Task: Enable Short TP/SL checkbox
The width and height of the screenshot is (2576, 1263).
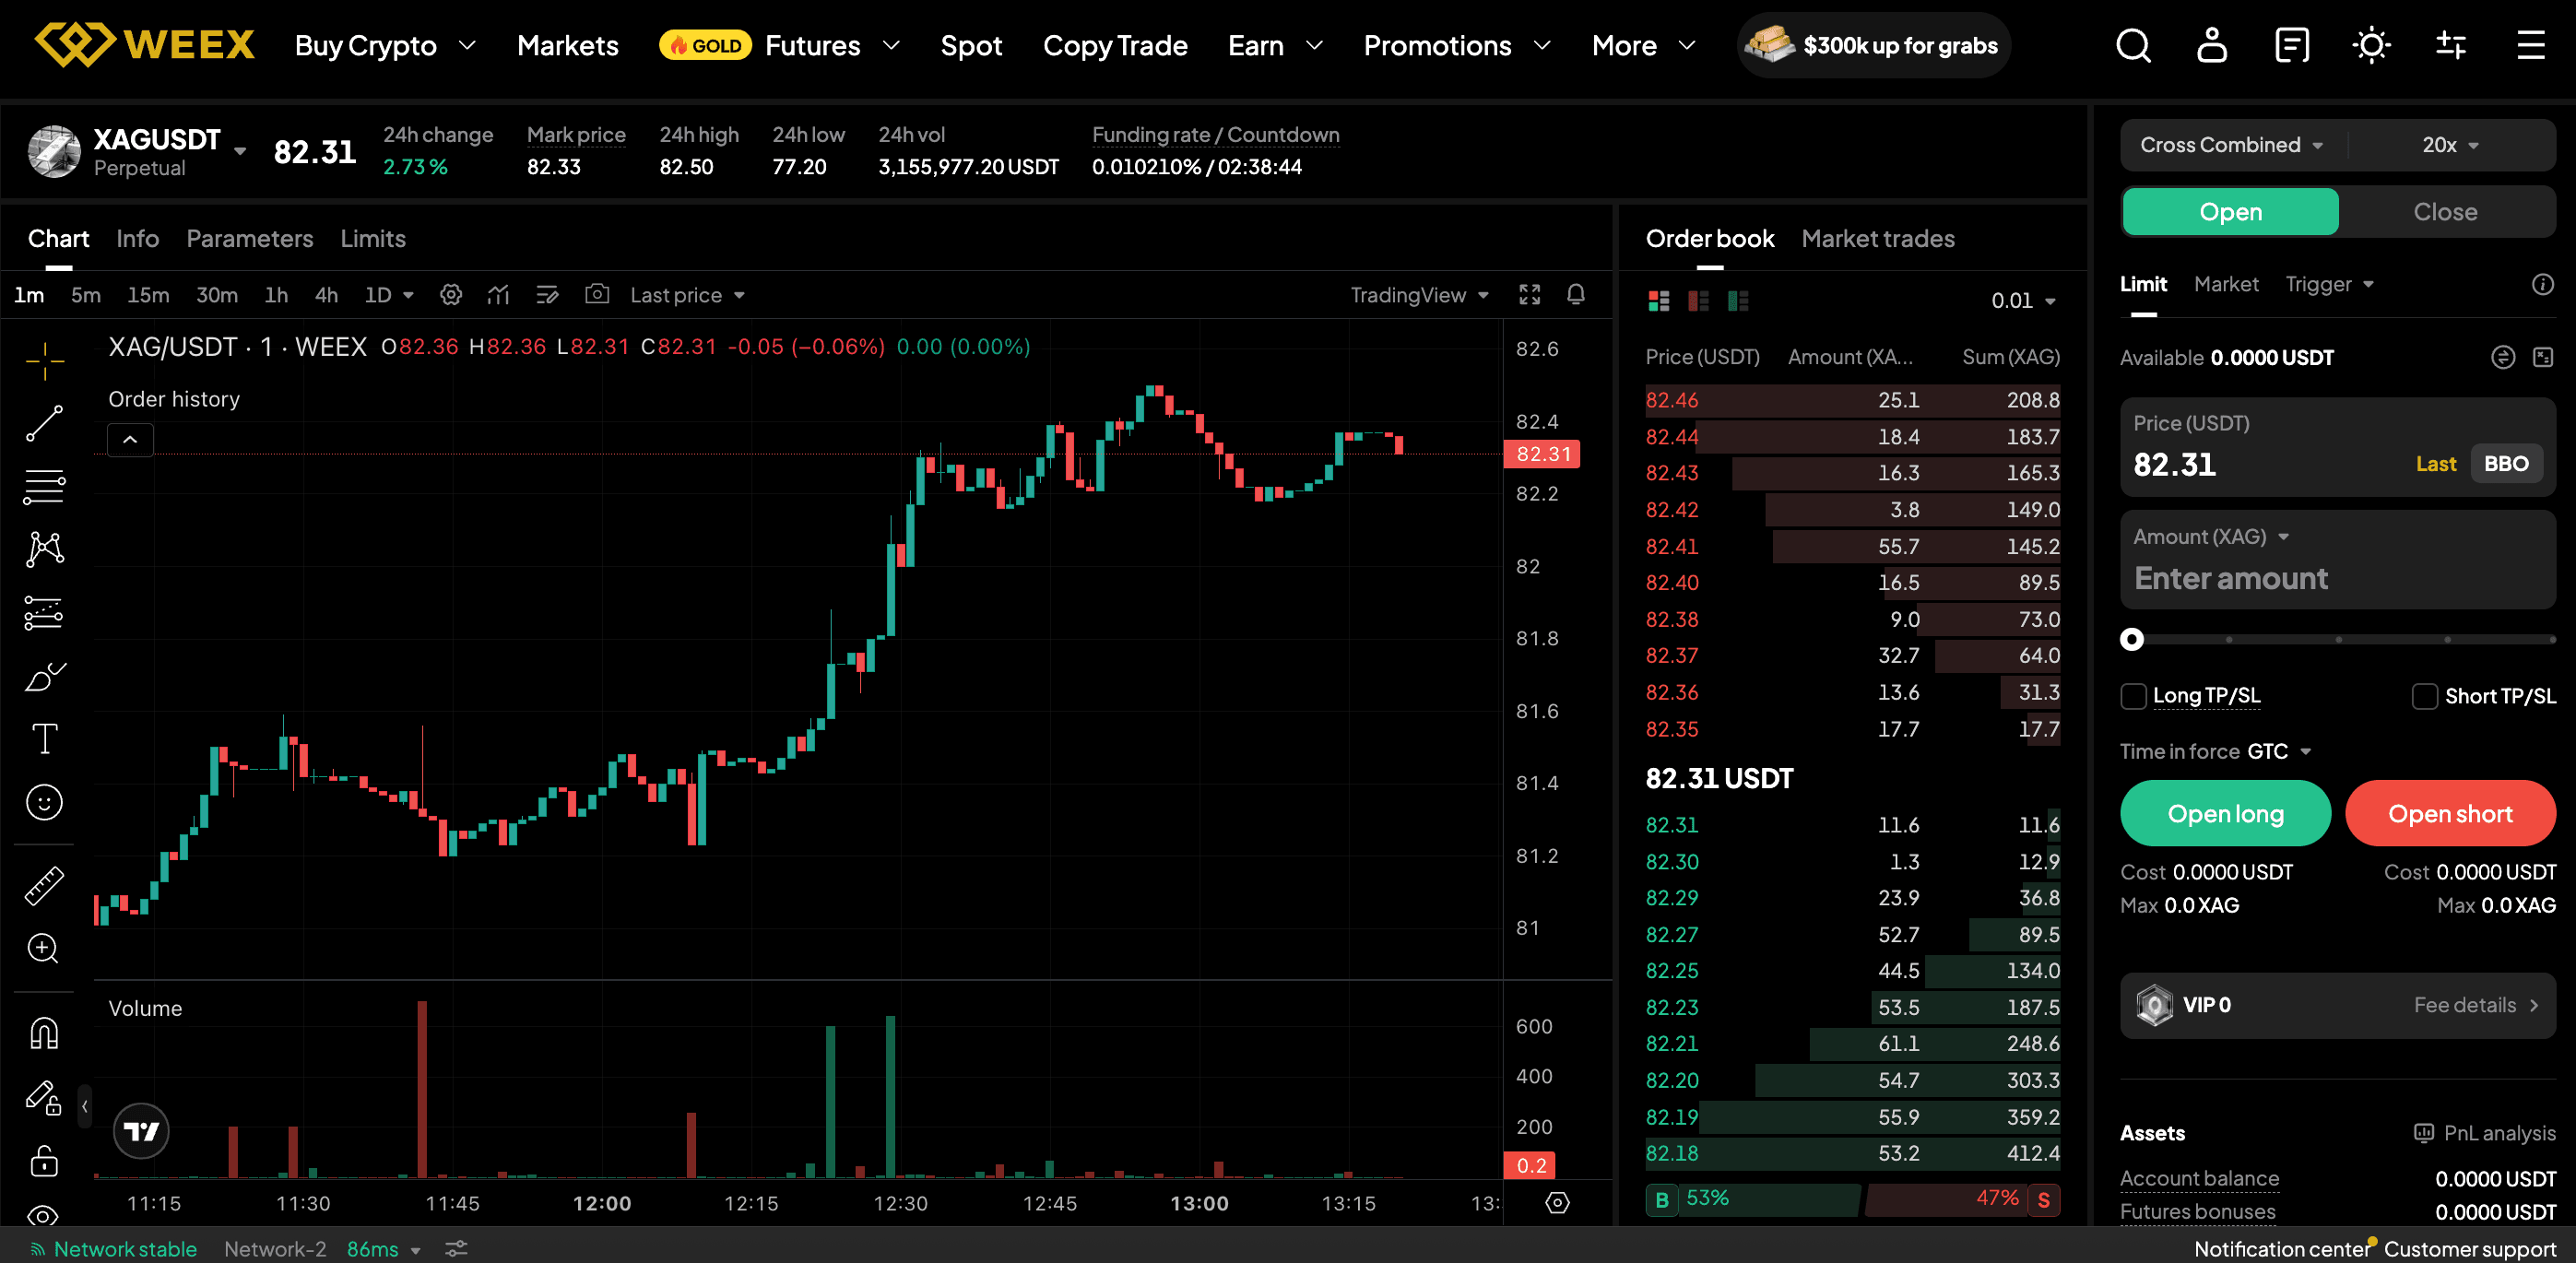Action: tap(2425, 696)
